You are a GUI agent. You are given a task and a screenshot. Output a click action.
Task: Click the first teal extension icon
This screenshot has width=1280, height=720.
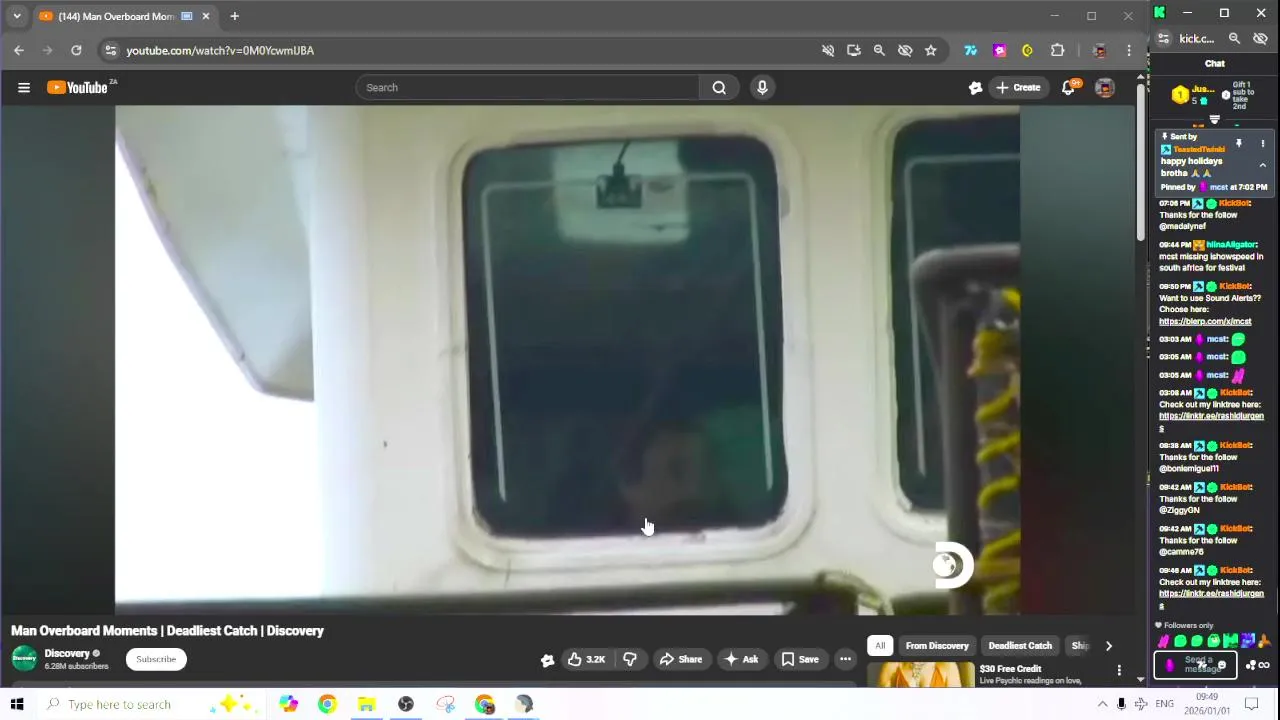pos(970,50)
